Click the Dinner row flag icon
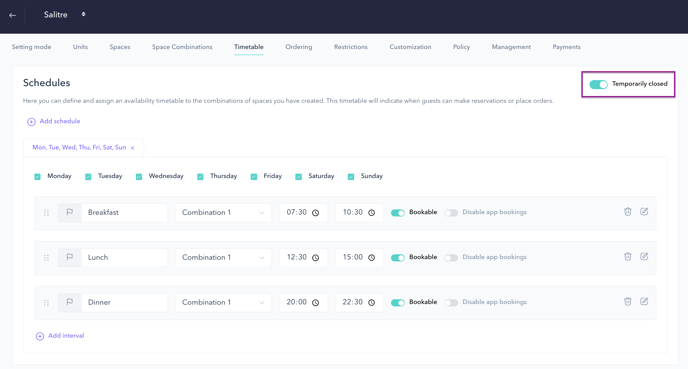 pyautogui.click(x=69, y=302)
